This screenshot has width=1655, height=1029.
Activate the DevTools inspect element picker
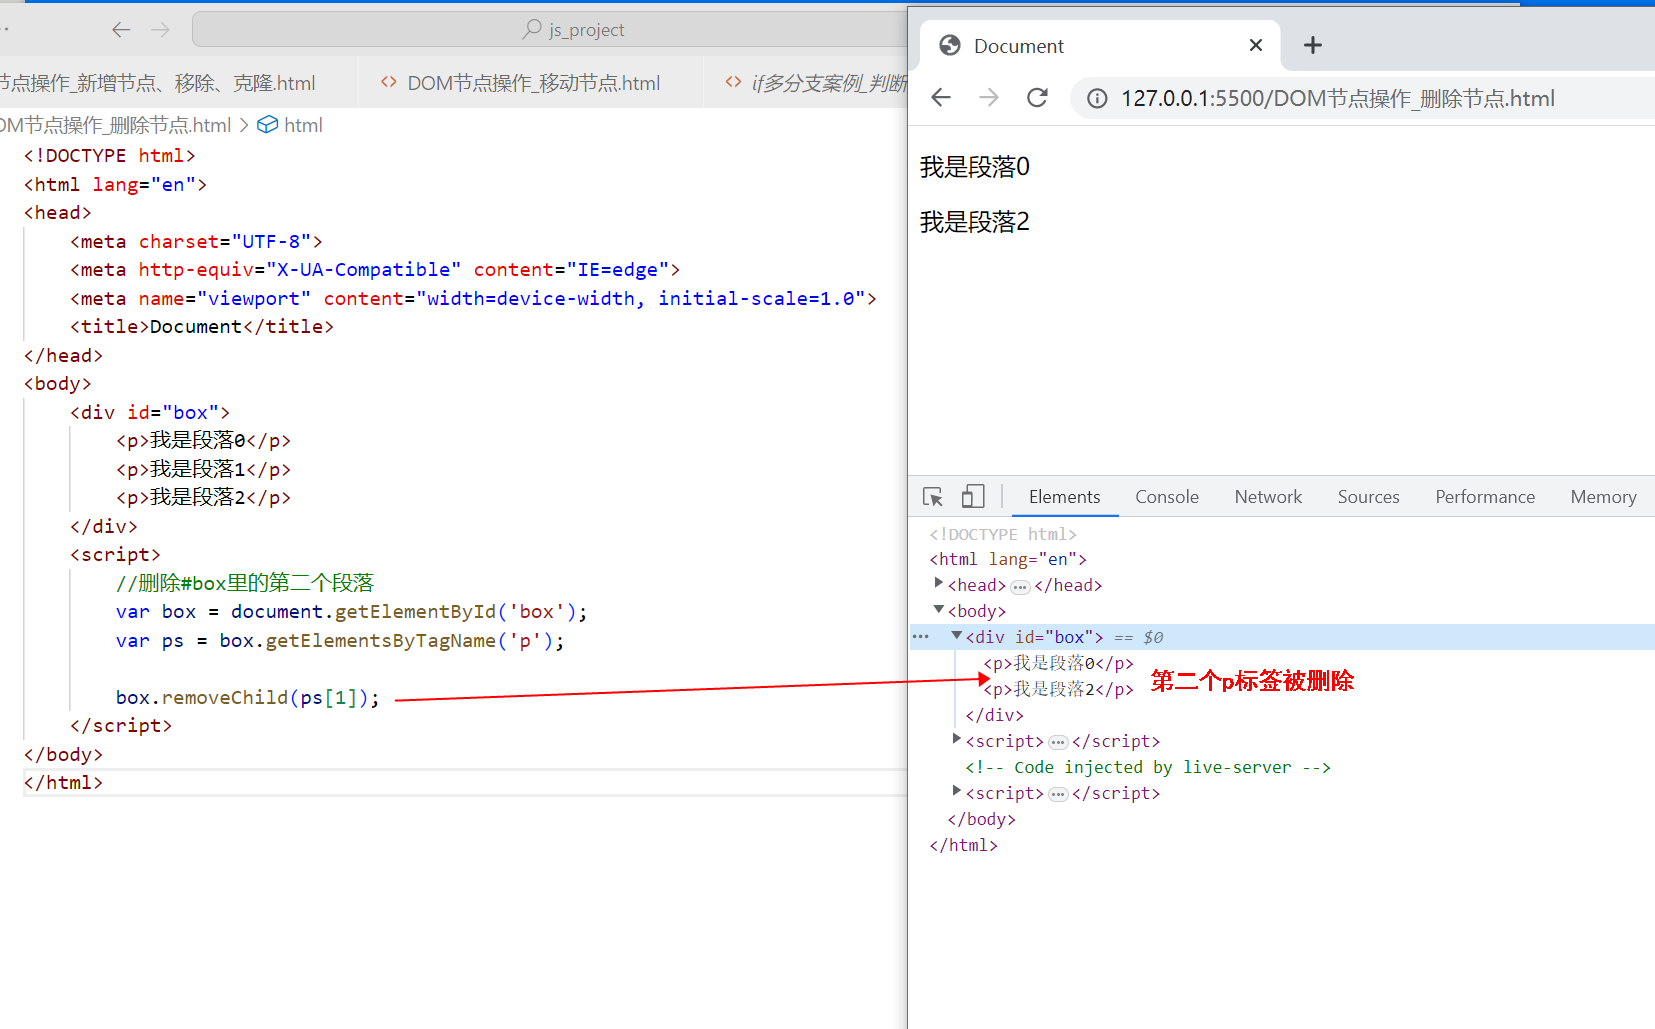click(x=933, y=497)
